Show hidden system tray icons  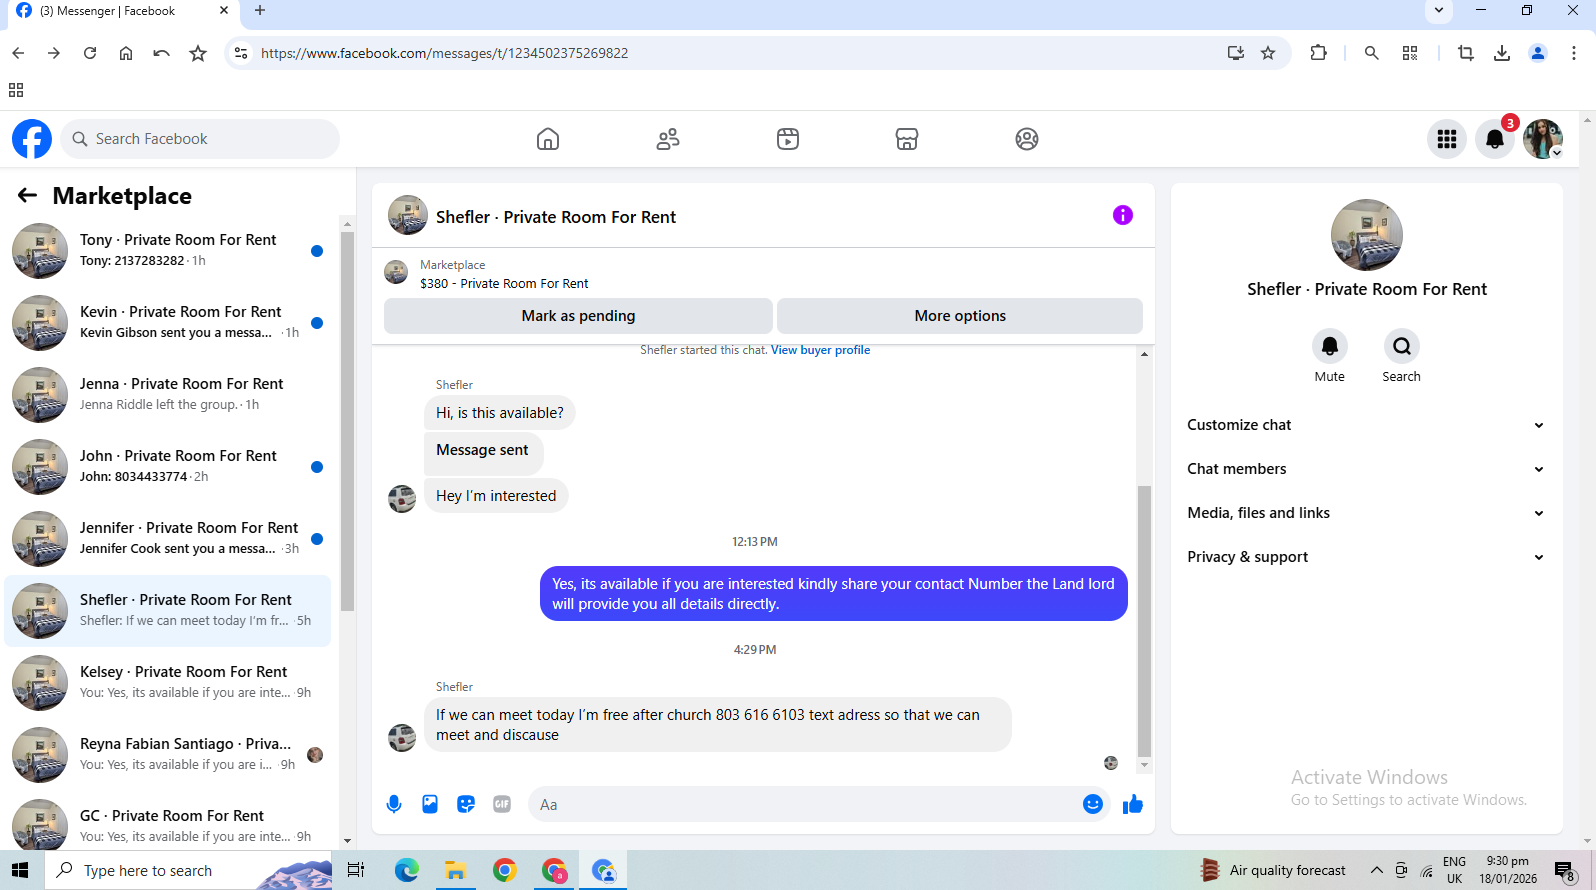pos(1377,870)
